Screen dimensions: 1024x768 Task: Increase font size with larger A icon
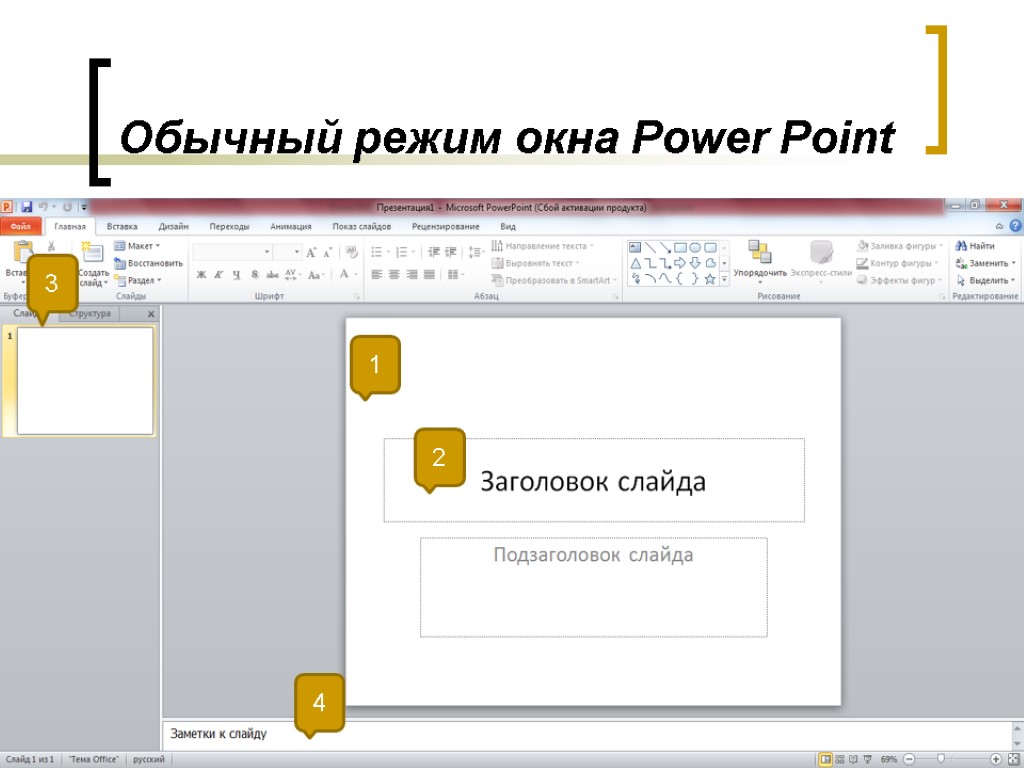(312, 252)
